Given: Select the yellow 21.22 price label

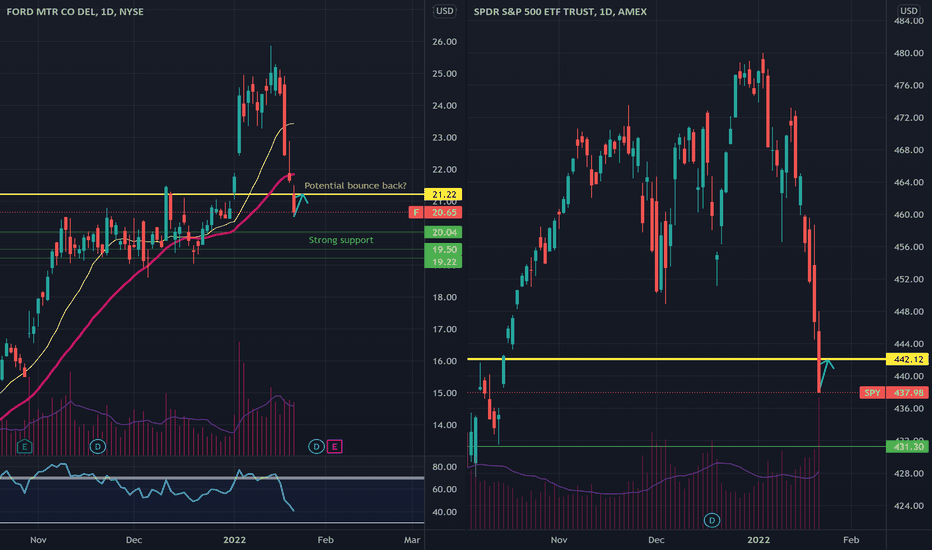Looking at the screenshot, I should pos(443,194).
